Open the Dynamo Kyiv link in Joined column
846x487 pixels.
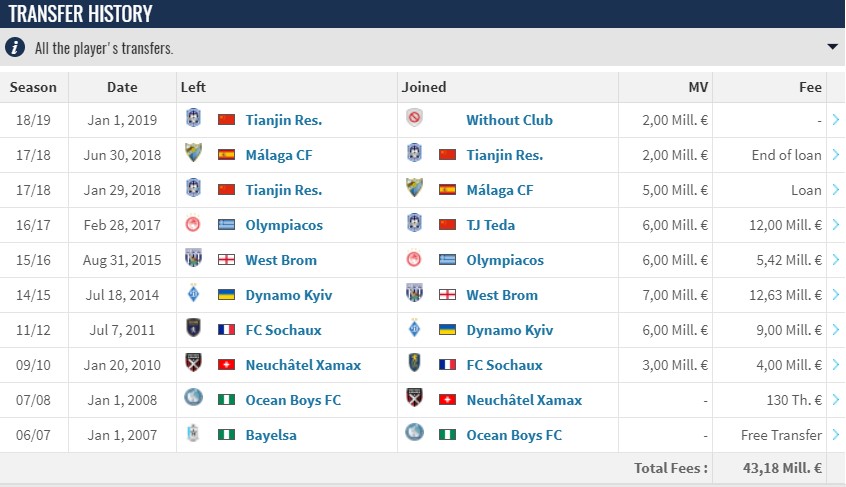pyautogui.click(x=510, y=330)
